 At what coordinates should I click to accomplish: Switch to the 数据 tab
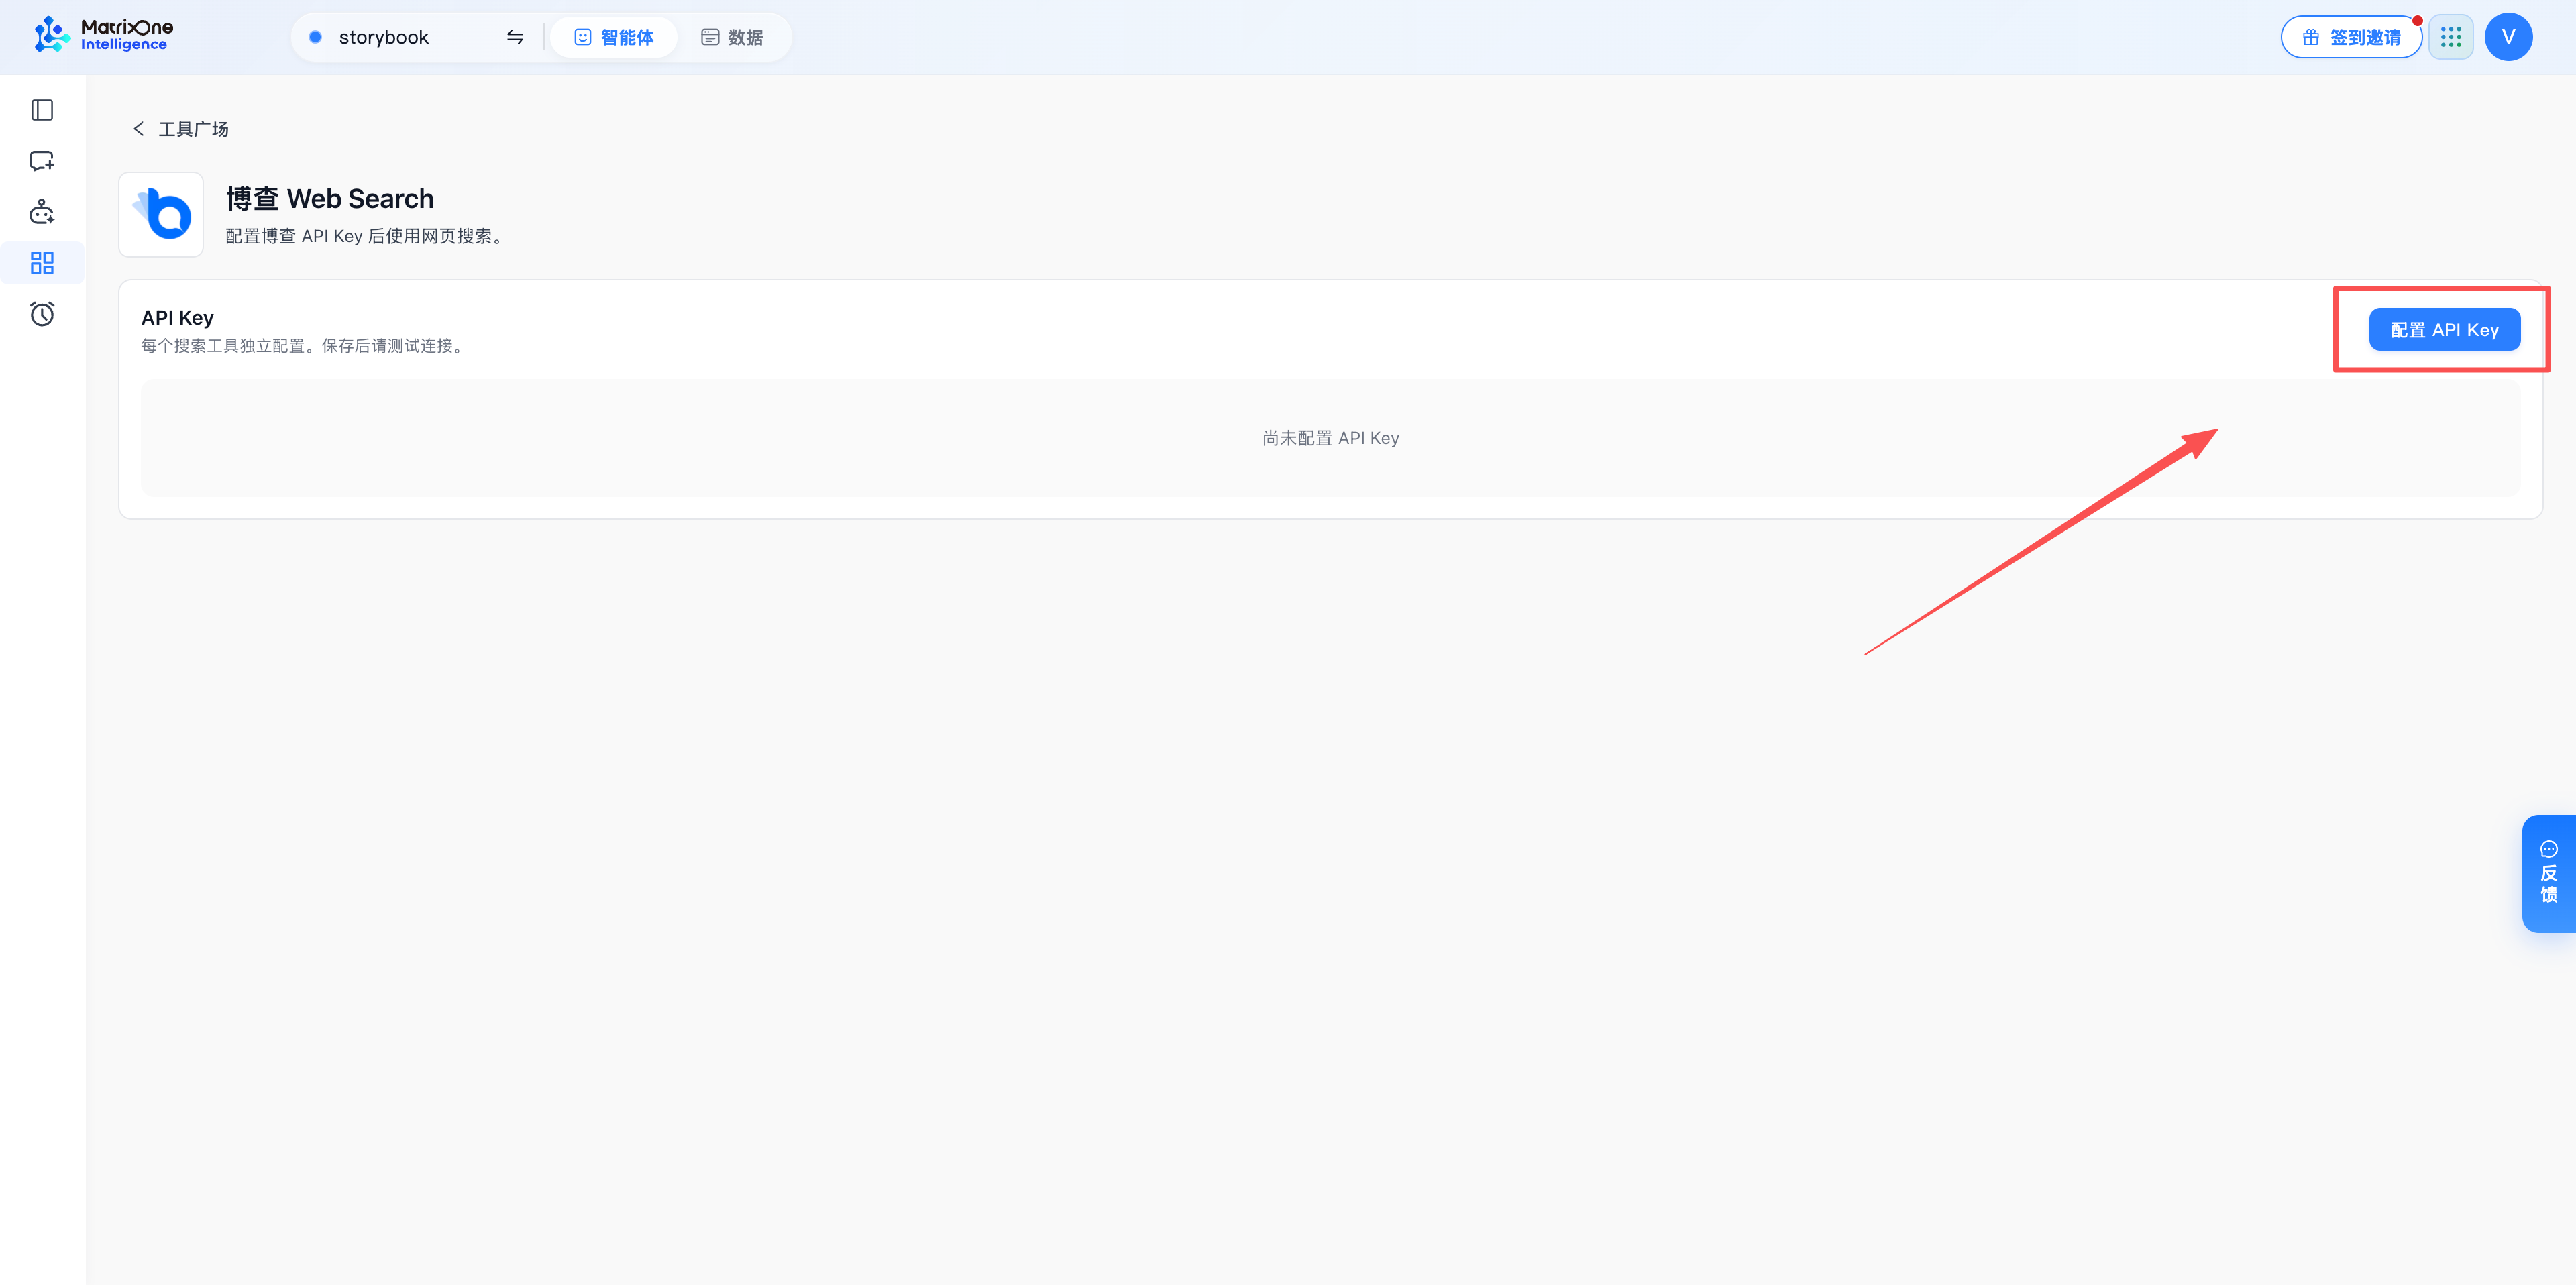[x=732, y=37]
